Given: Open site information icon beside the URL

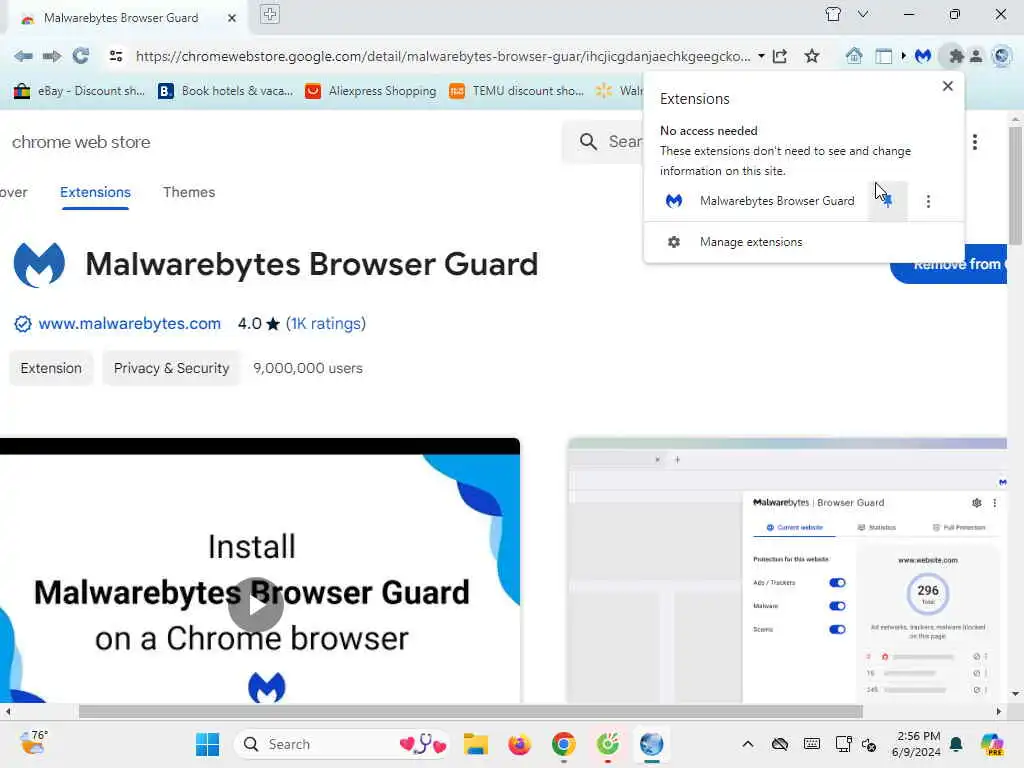Looking at the screenshot, I should pos(116,56).
